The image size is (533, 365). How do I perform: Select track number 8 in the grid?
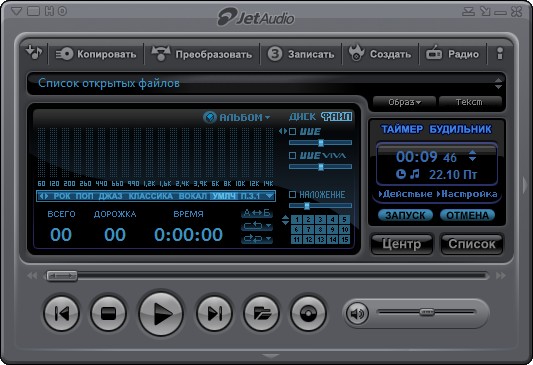[x=321, y=230]
